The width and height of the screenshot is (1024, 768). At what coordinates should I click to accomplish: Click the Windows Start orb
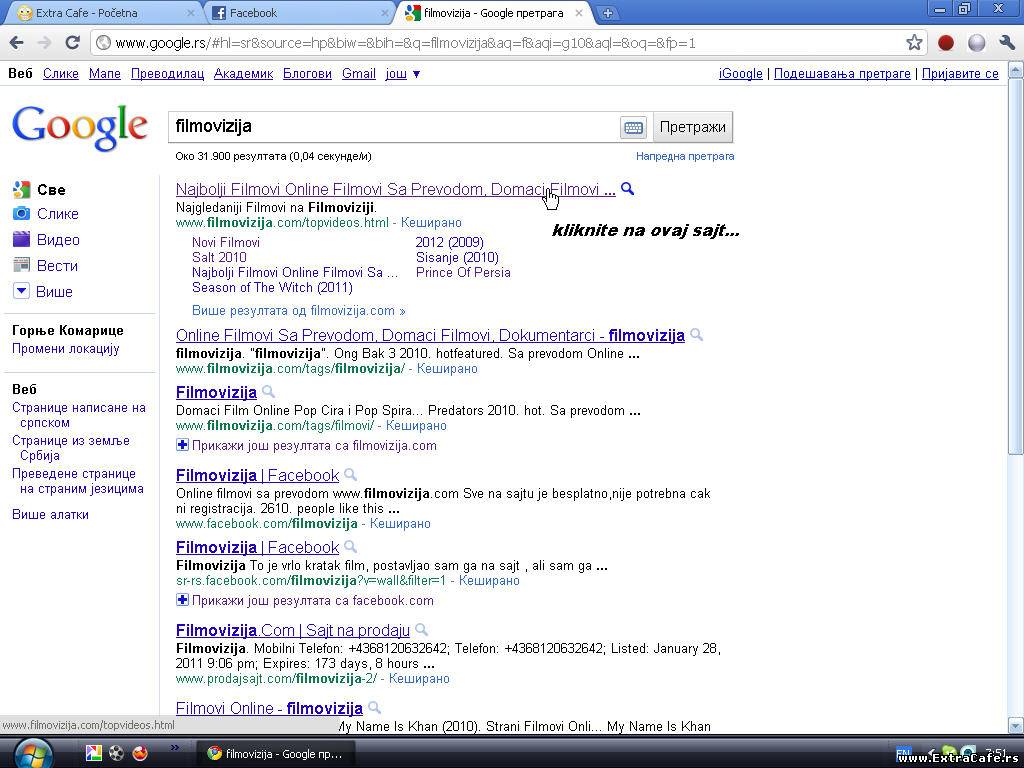(32, 752)
